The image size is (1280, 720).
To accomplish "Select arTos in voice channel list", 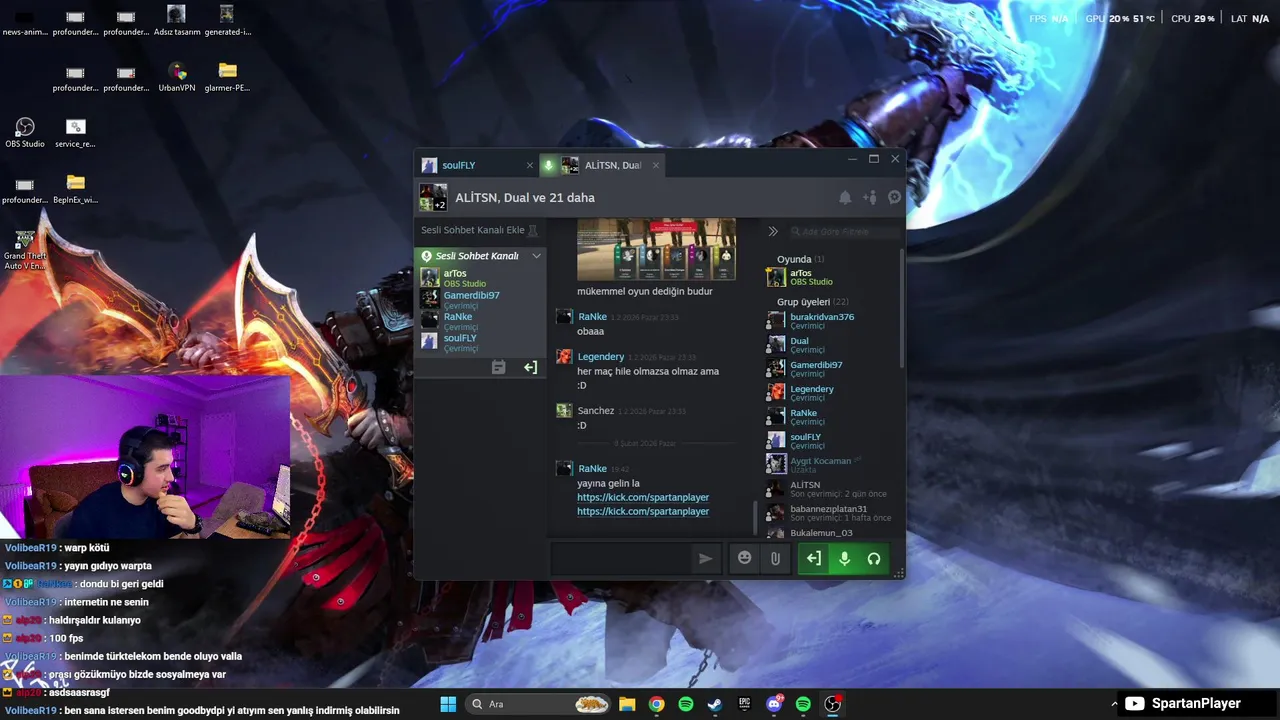I will coord(482,278).
